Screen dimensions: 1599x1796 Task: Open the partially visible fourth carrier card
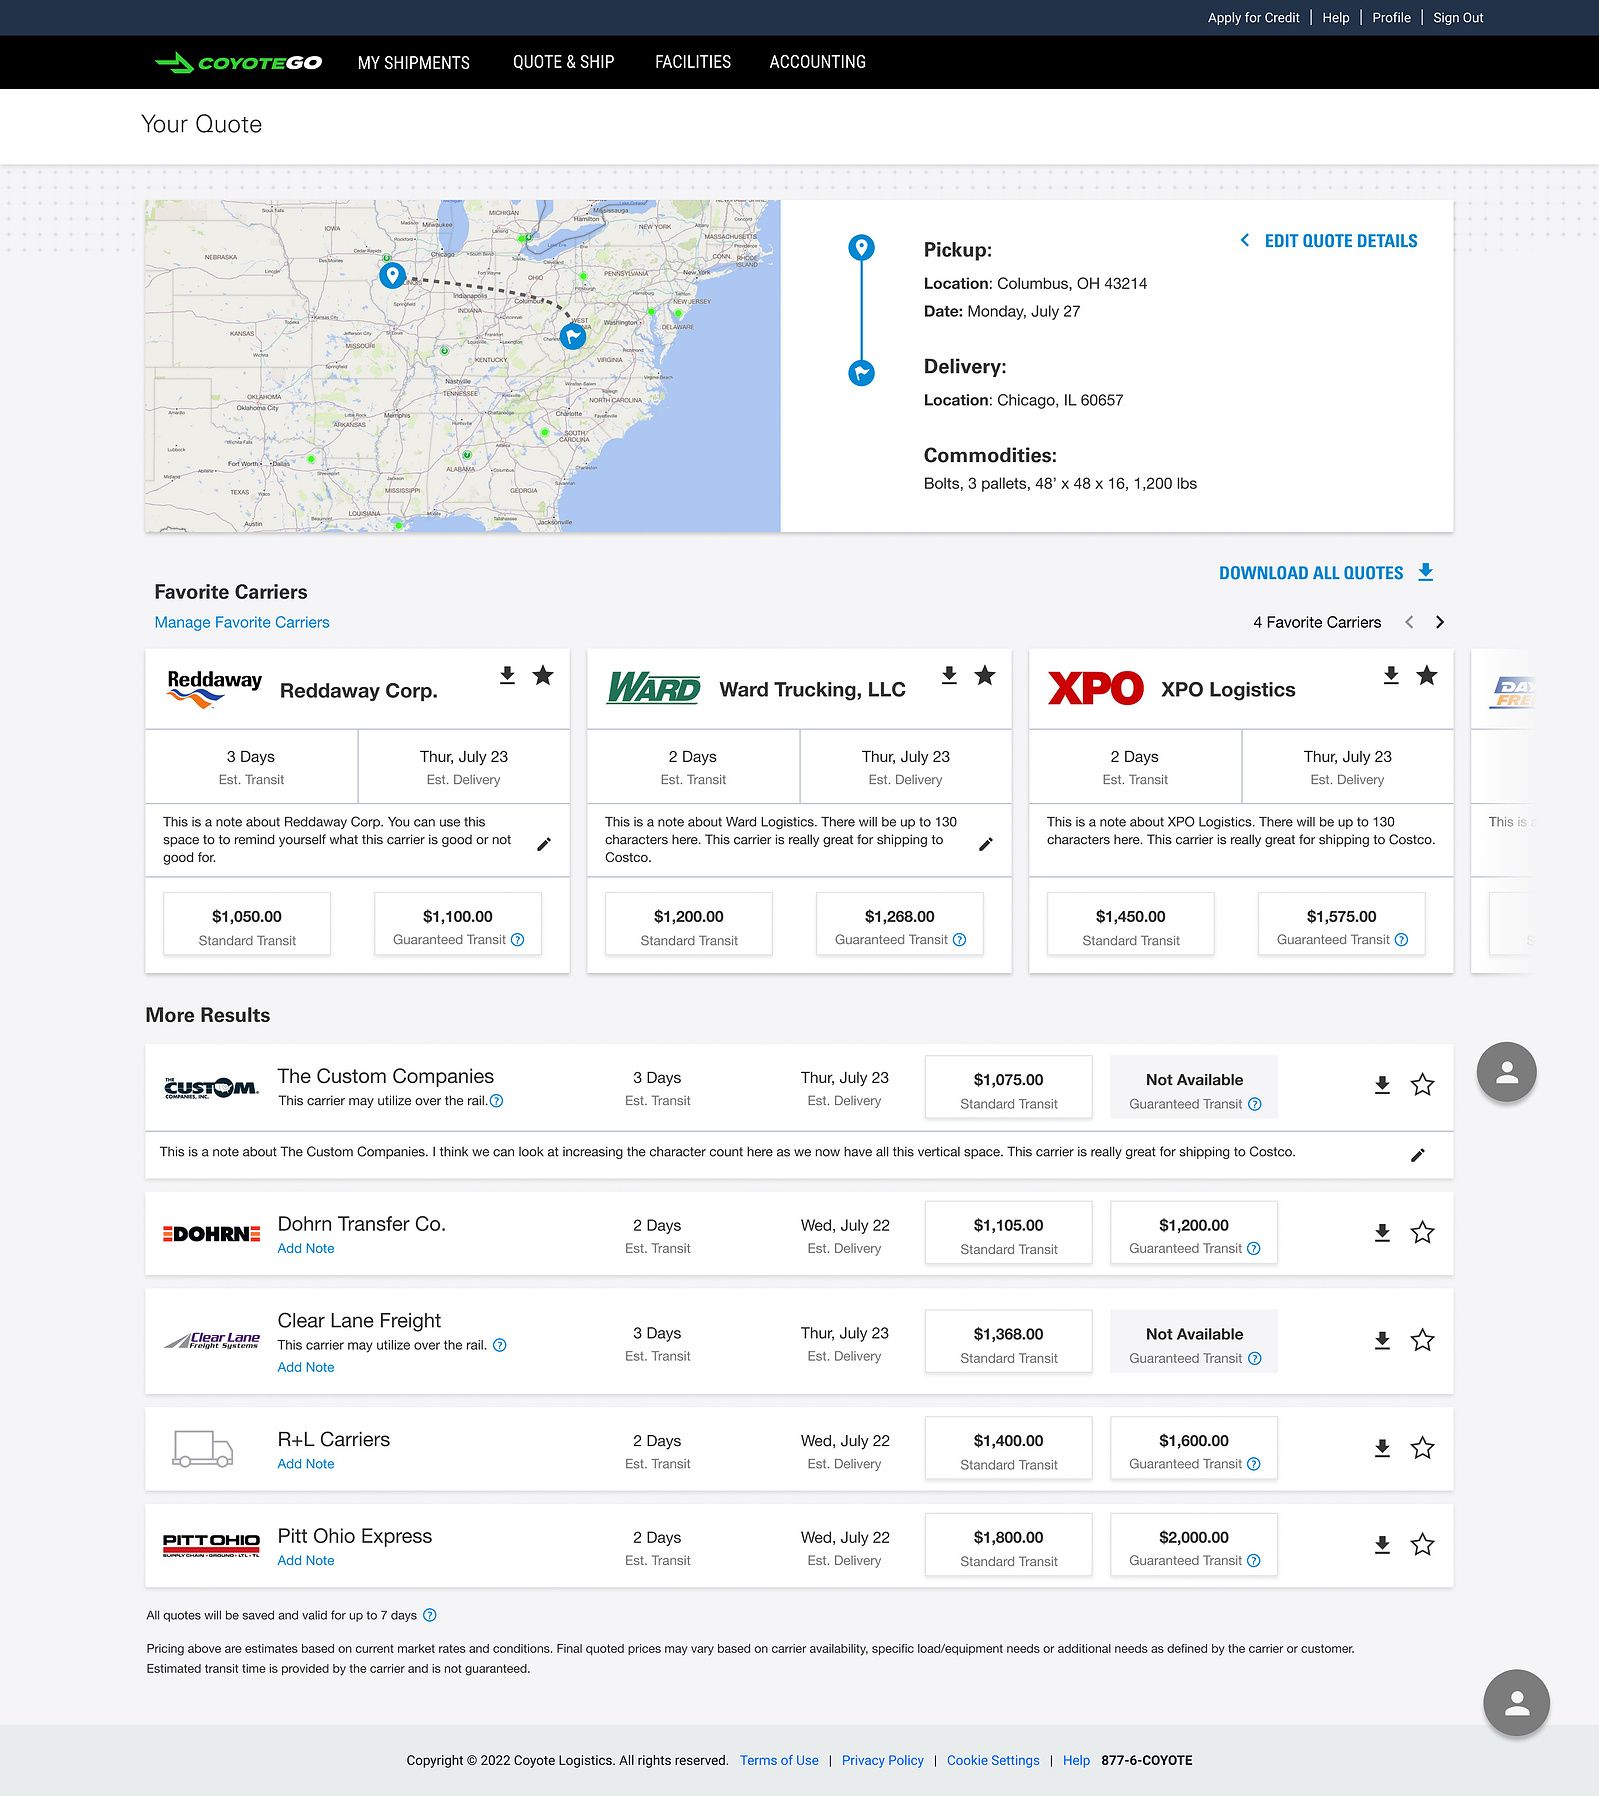click(1503, 811)
